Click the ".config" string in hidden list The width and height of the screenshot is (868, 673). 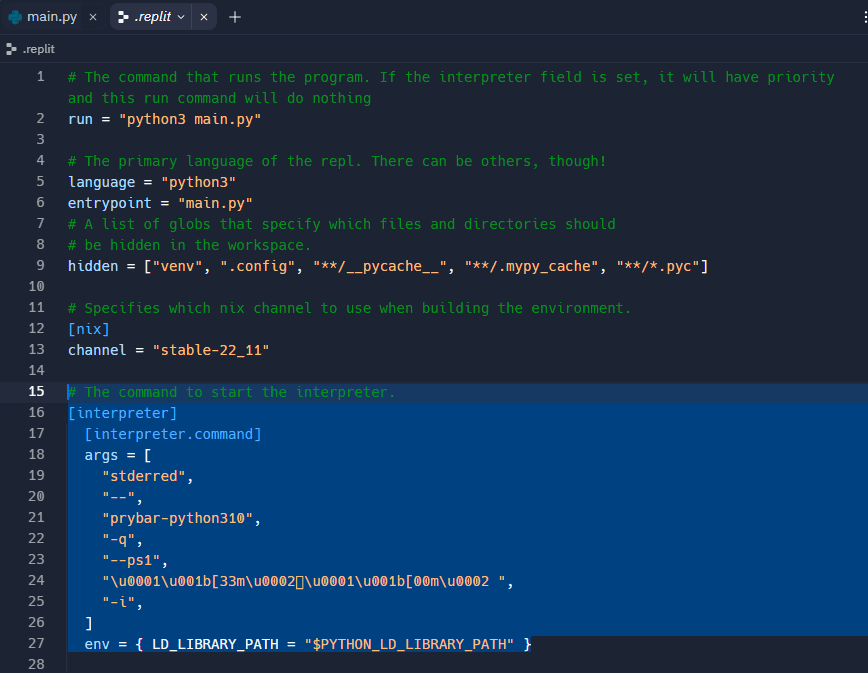point(257,266)
